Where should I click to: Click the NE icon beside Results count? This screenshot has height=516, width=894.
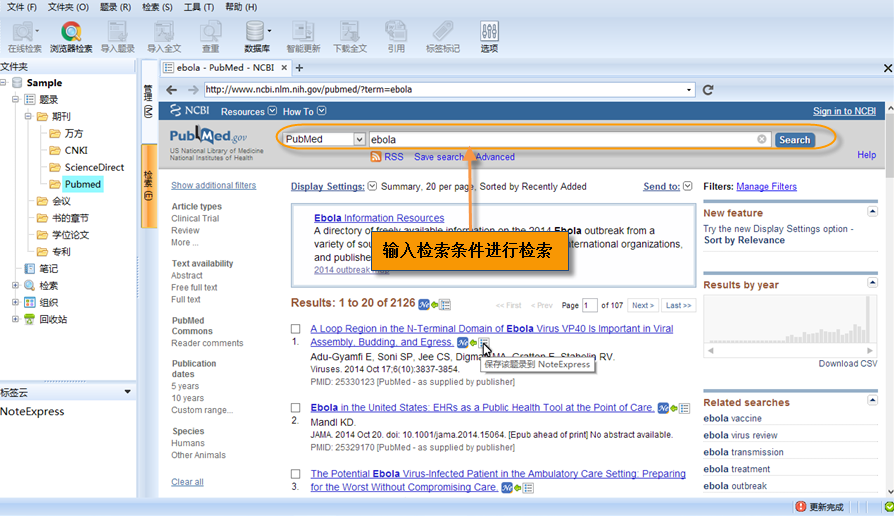tap(424, 304)
